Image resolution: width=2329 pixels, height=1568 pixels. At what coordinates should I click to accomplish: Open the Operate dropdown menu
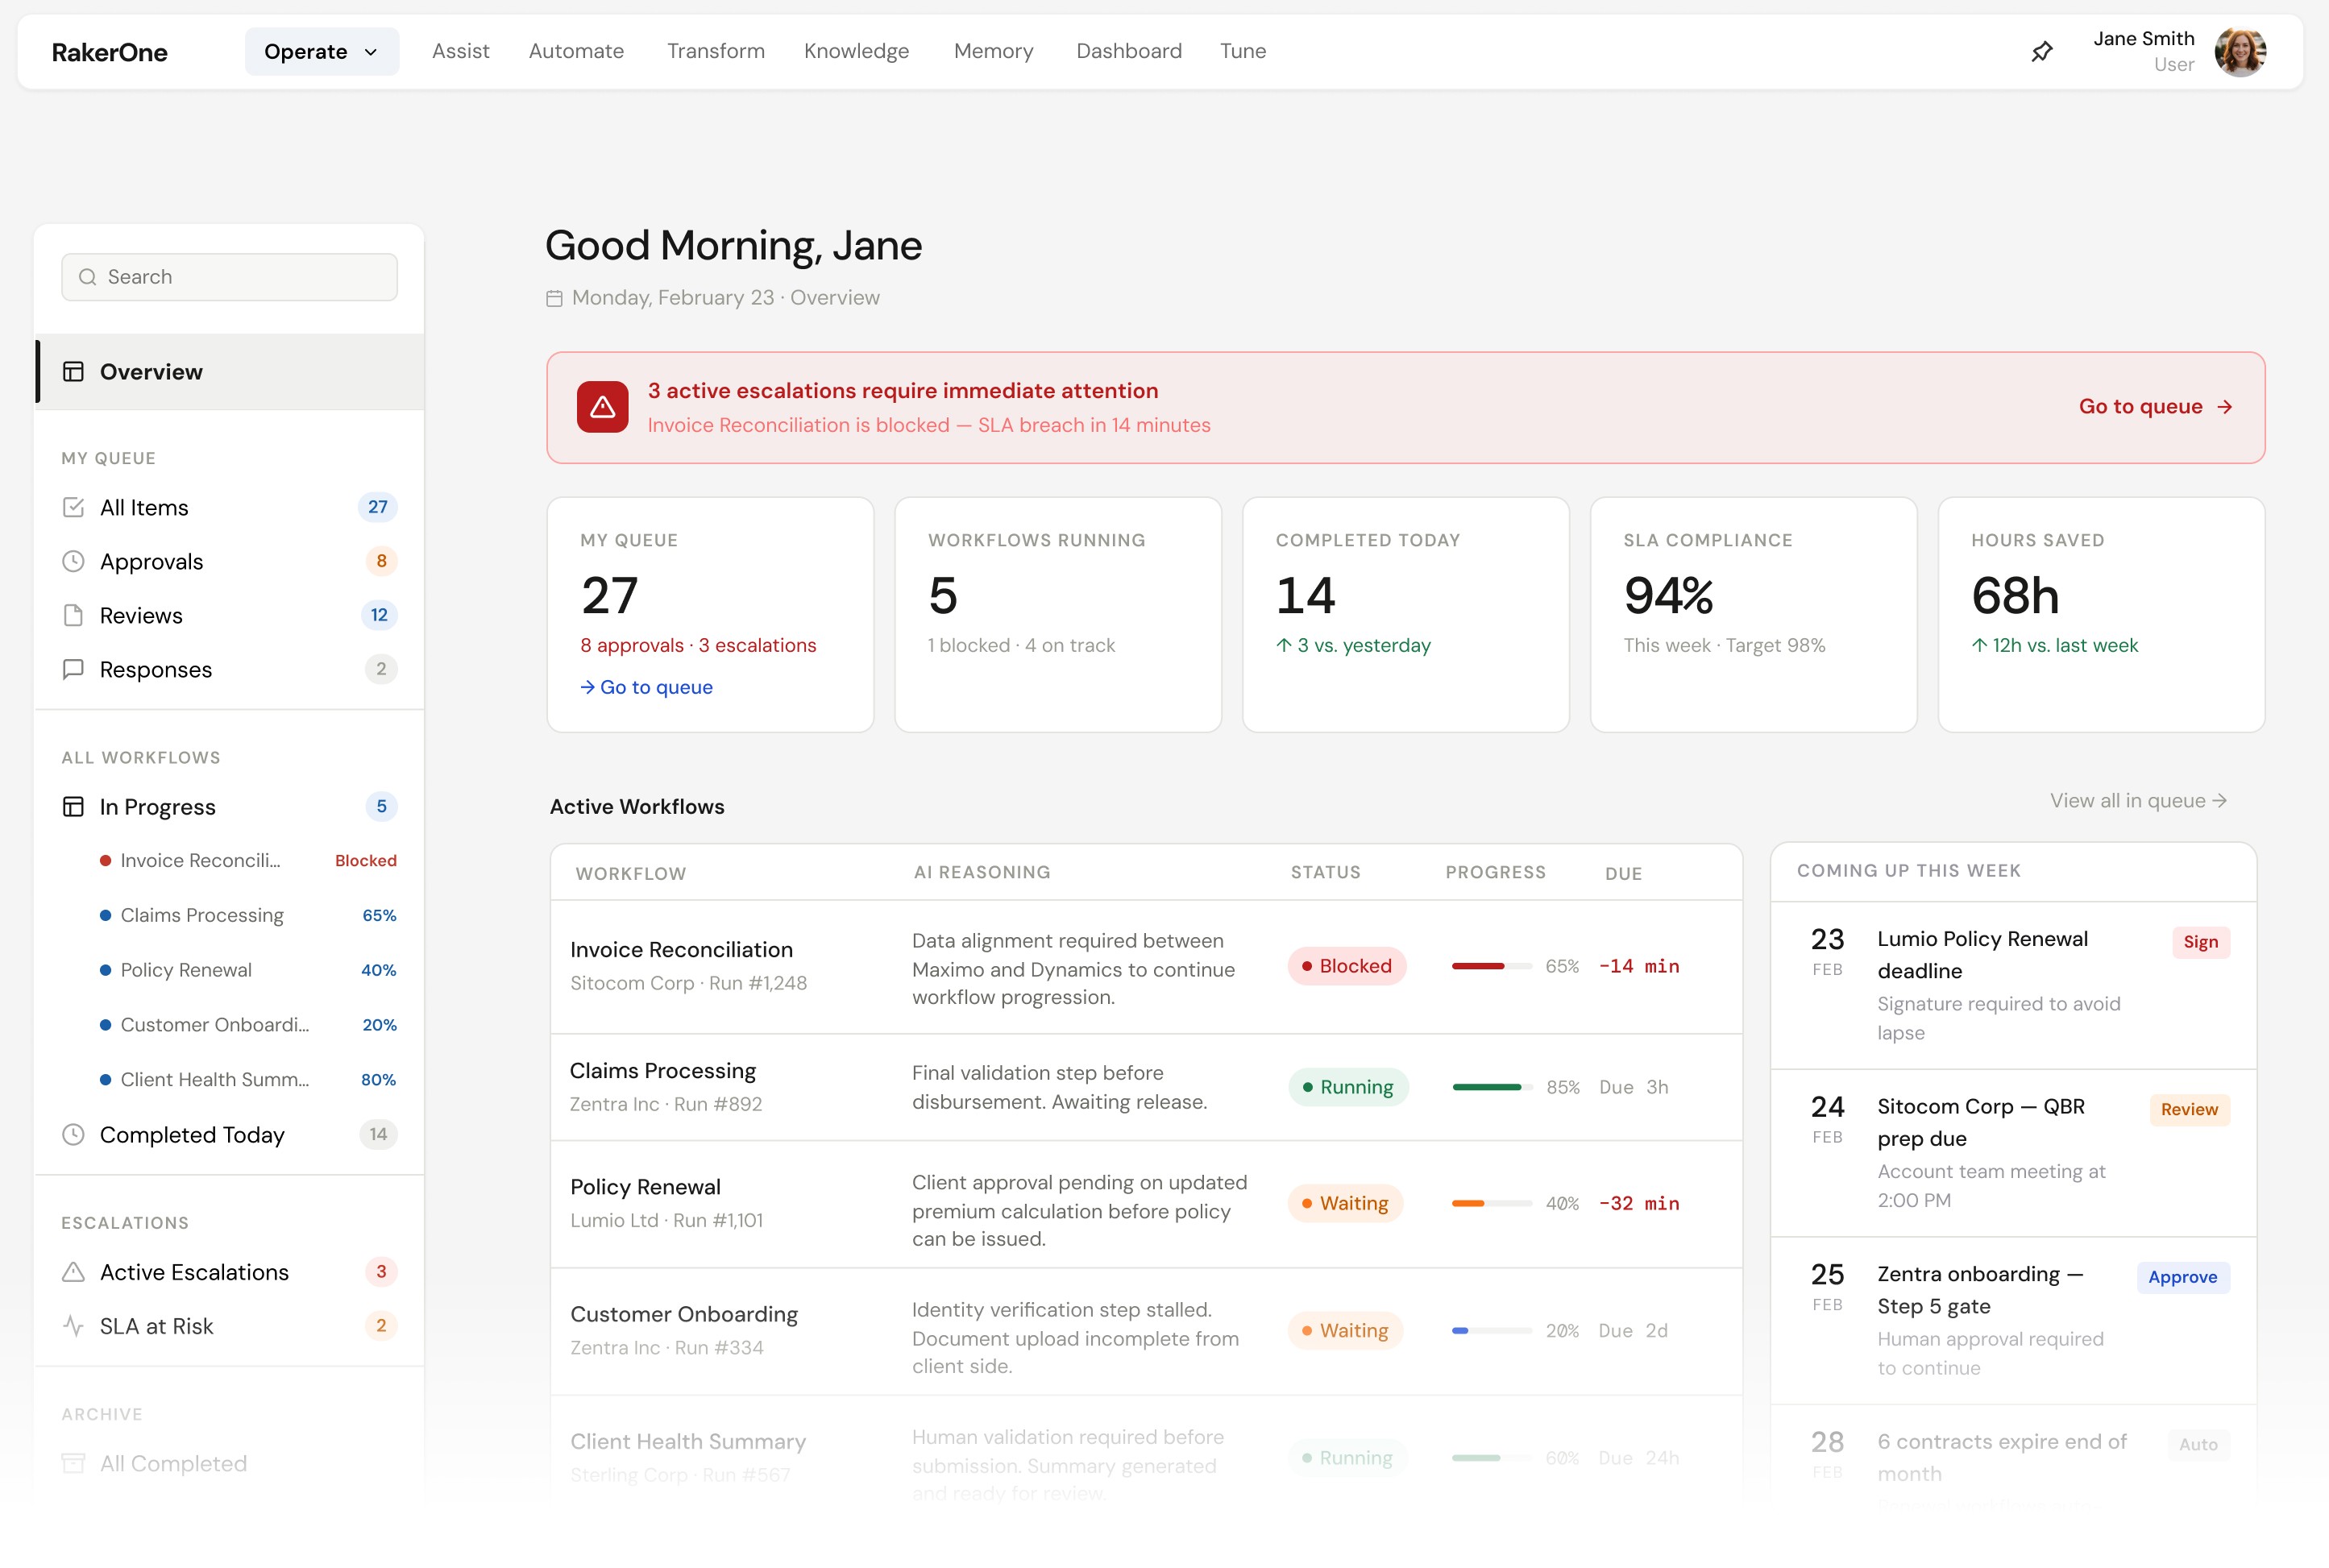[x=321, y=51]
